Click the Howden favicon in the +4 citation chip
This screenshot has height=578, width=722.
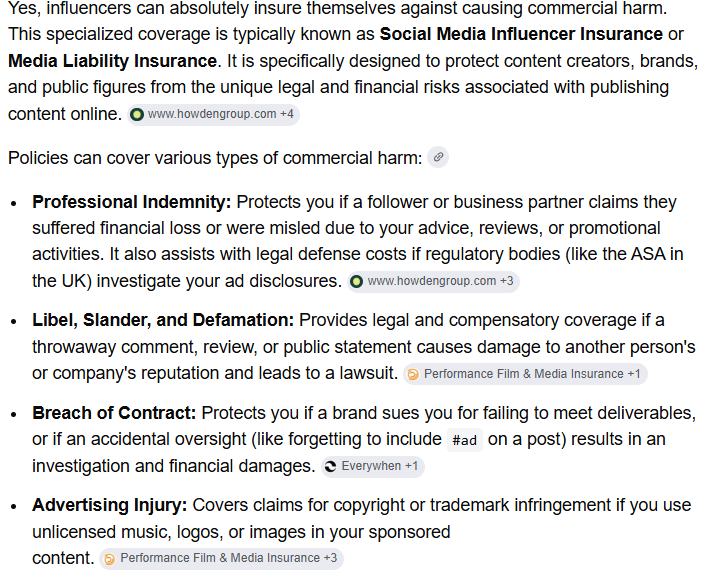(x=137, y=114)
